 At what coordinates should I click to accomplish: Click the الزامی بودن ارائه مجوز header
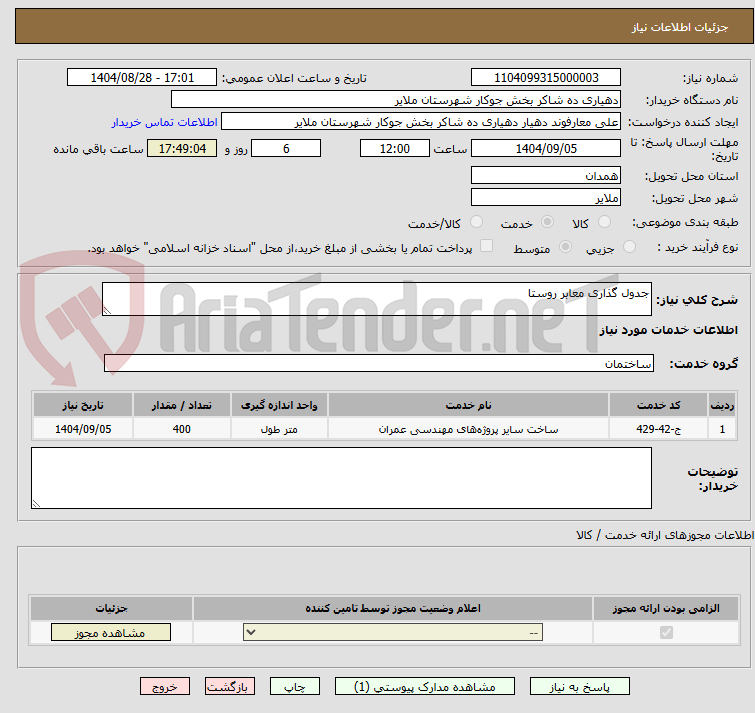[x=666, y=608]
